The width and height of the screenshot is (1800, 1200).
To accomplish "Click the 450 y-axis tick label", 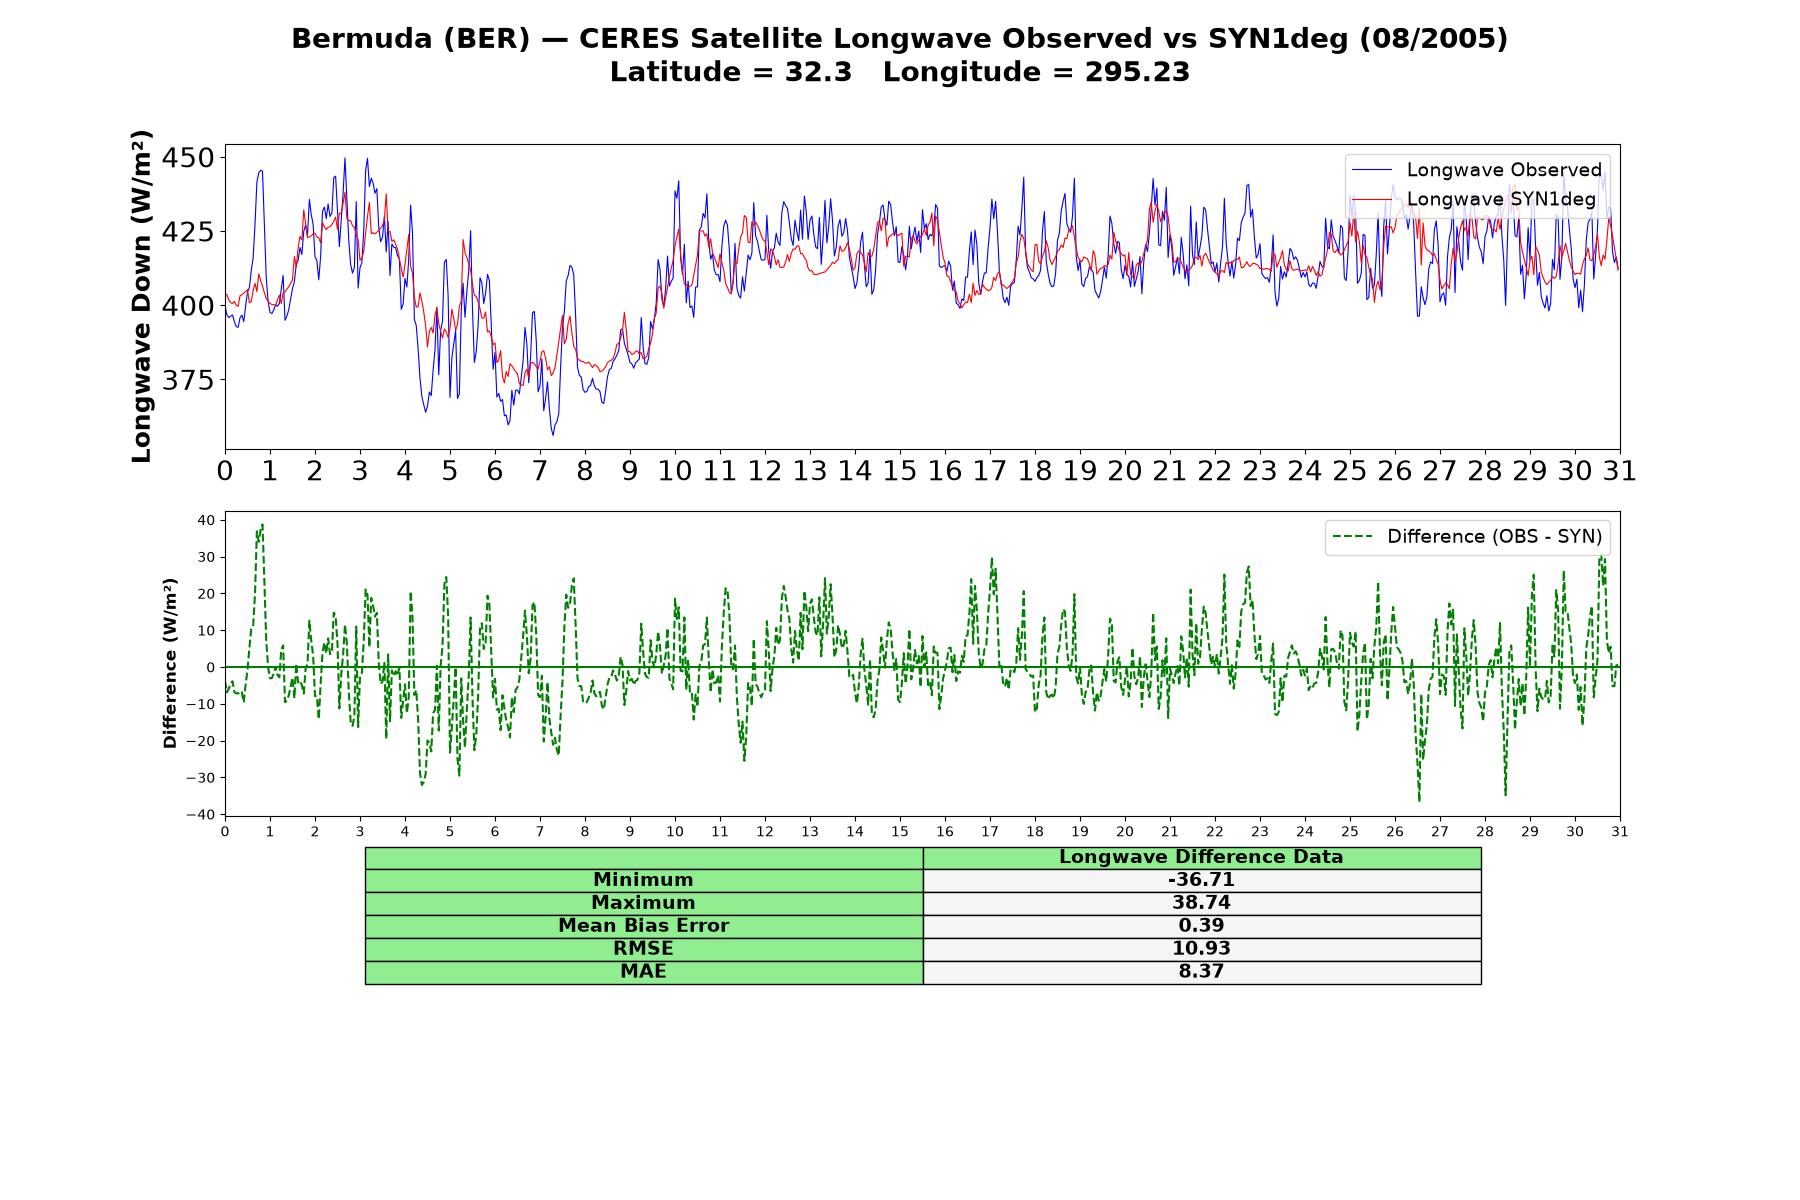I will coord(188,158).
